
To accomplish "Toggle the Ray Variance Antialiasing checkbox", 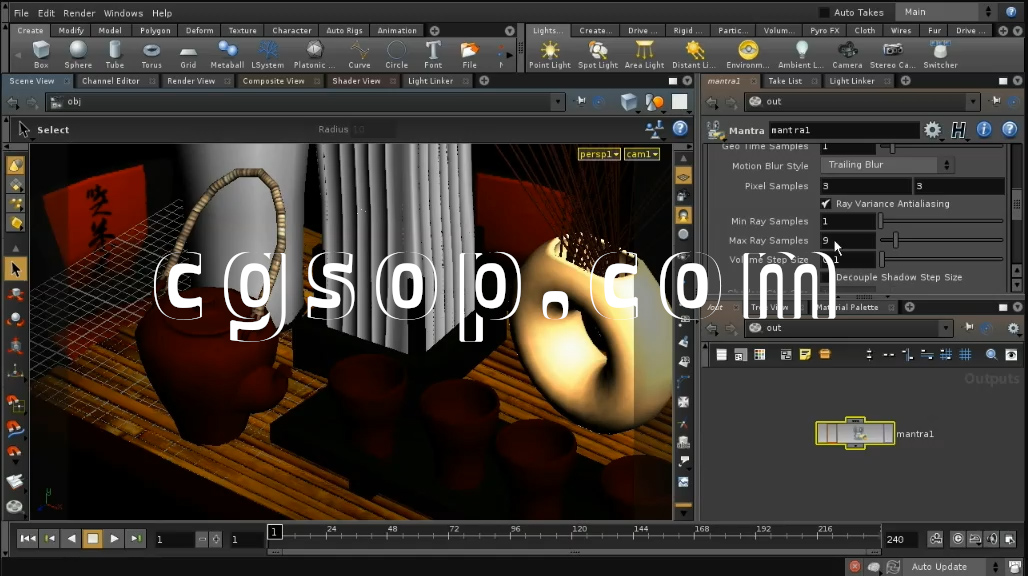I will pyautogui.click(x=826, y=204).
